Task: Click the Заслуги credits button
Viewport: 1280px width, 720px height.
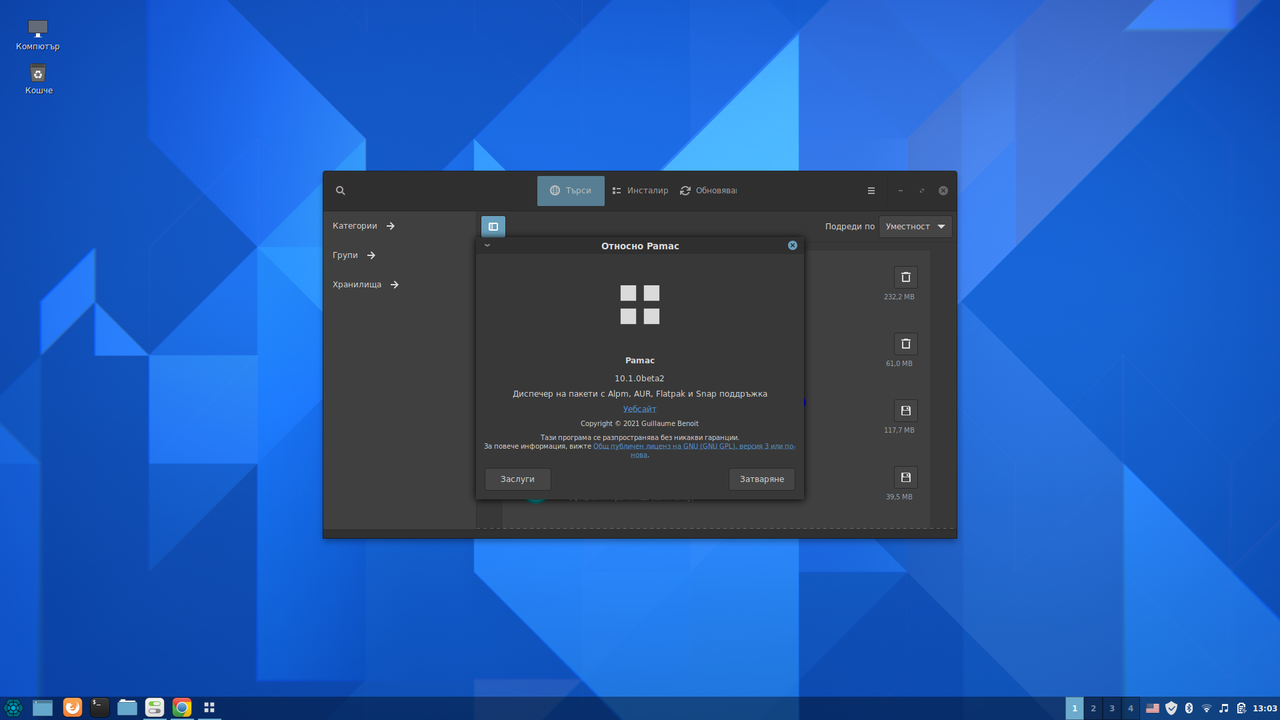Action: coord(518,479)
